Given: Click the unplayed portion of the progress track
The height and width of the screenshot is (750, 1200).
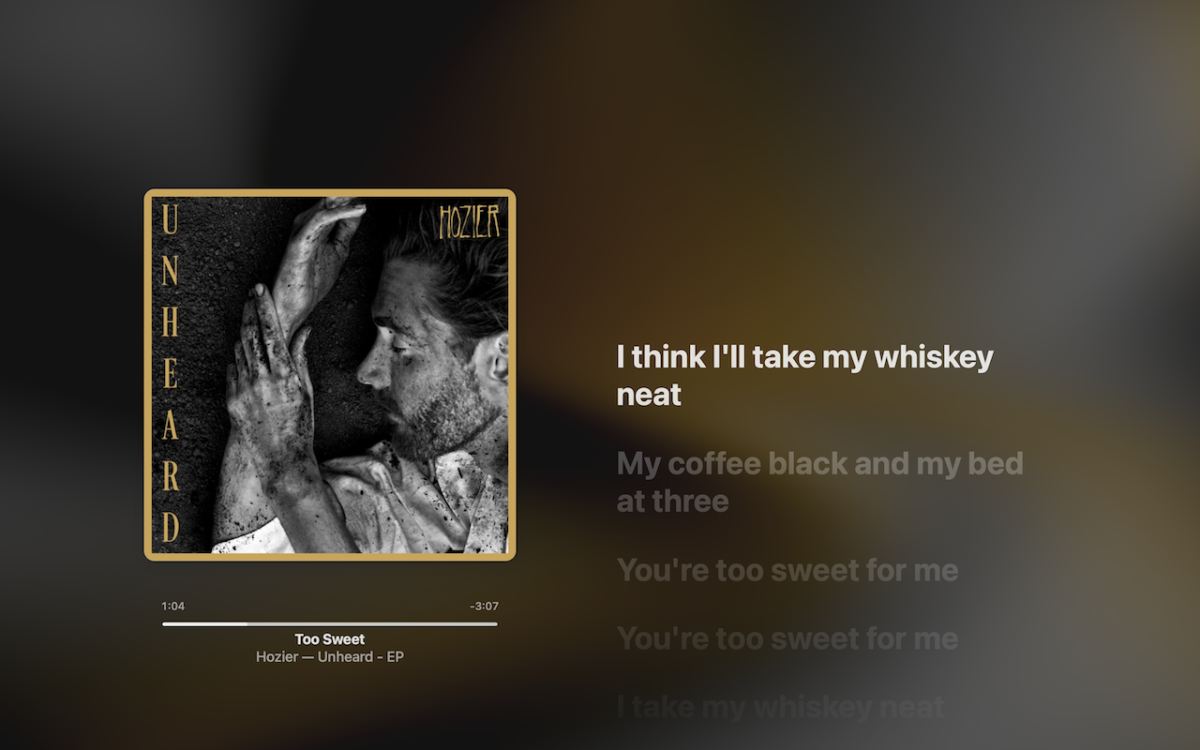Looking at the screenshot, I should [x=372, y=624].
